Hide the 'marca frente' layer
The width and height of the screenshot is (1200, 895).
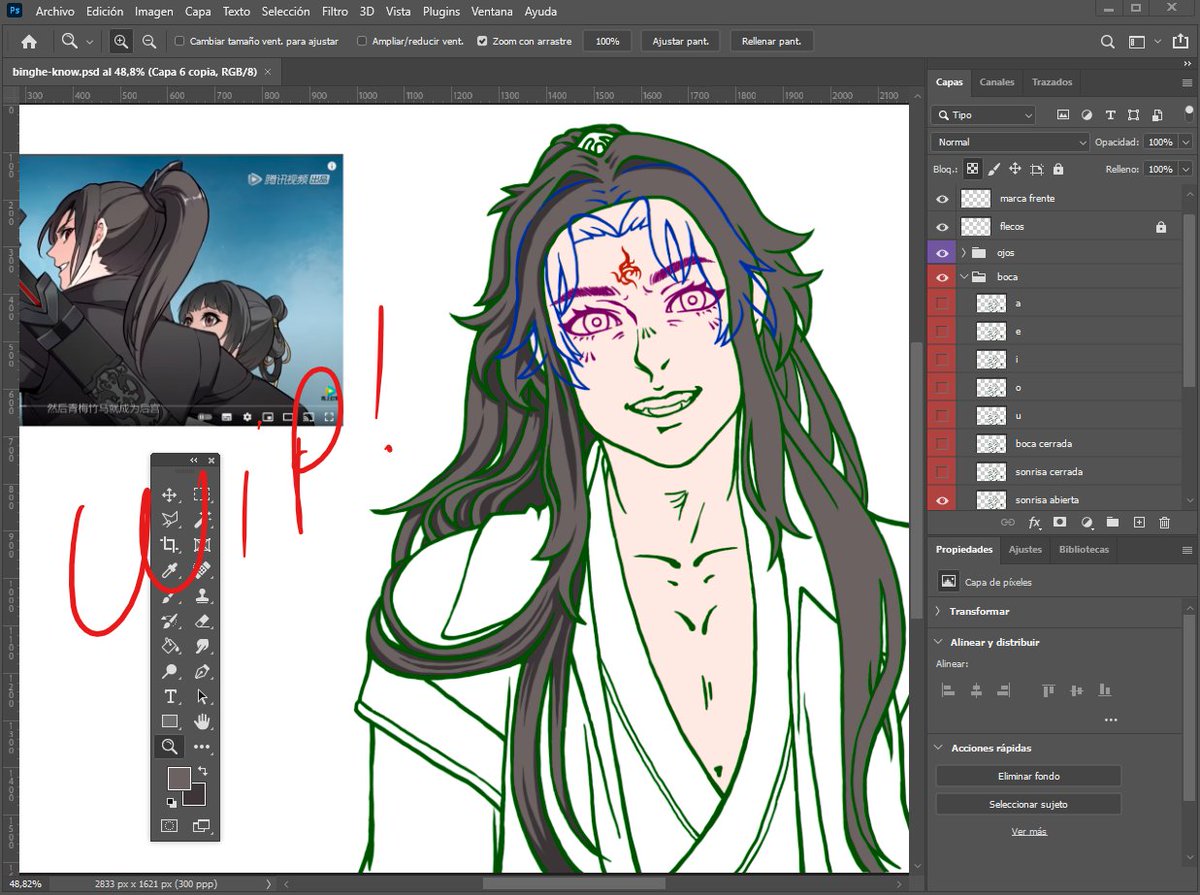pos(942,199)
